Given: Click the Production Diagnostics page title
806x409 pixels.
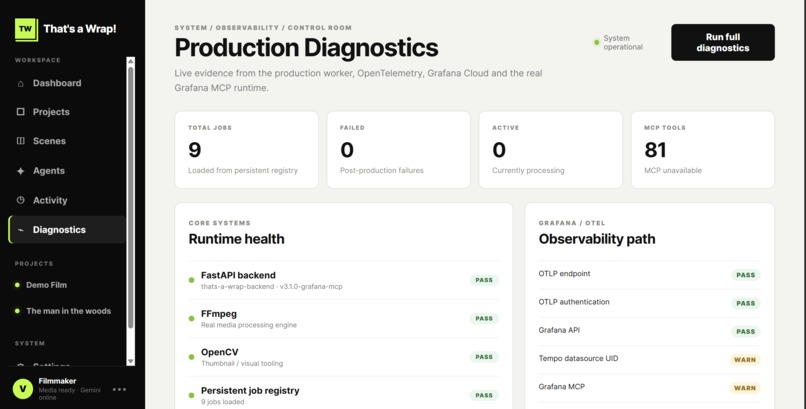Looking at the screenshot, I should [x=306, y=48].
